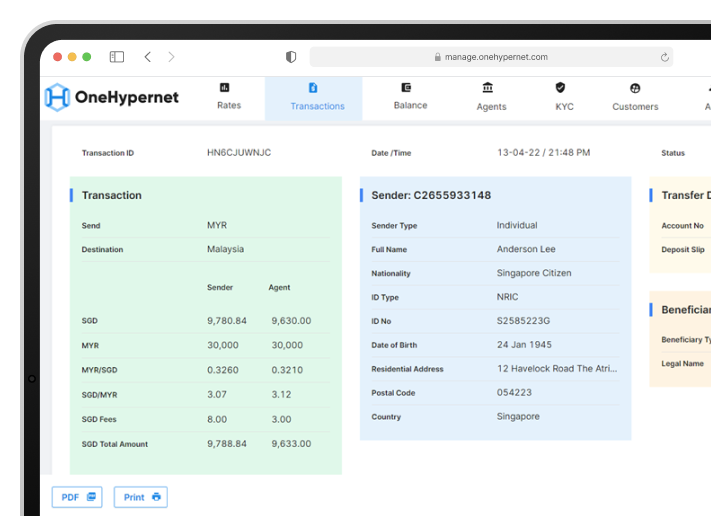Open the Customers tab
The height and width of the screenshot is (516, 711).
pyautogui.click(x=635, y=107)
